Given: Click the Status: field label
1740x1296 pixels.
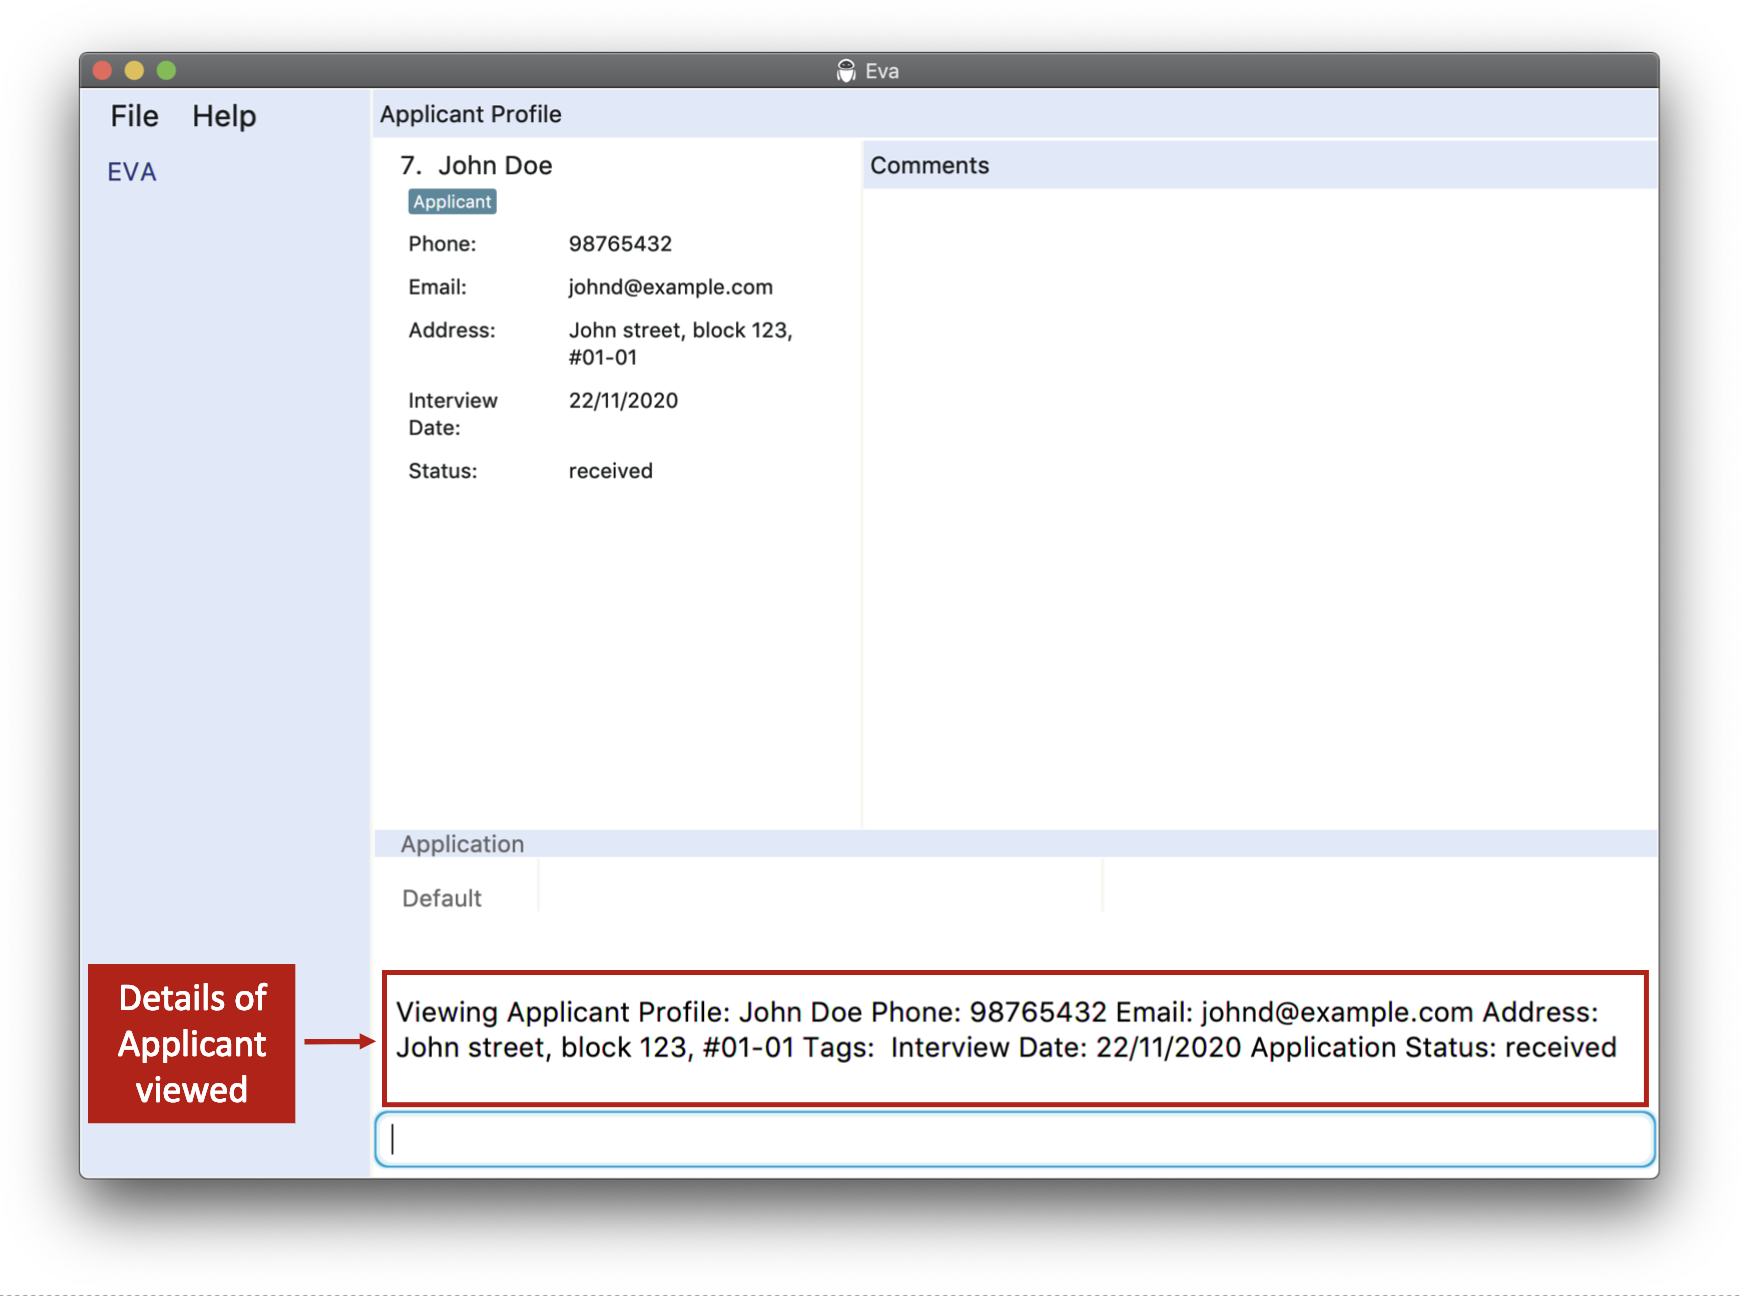Looking at the screenshot, I should point(442,471).
